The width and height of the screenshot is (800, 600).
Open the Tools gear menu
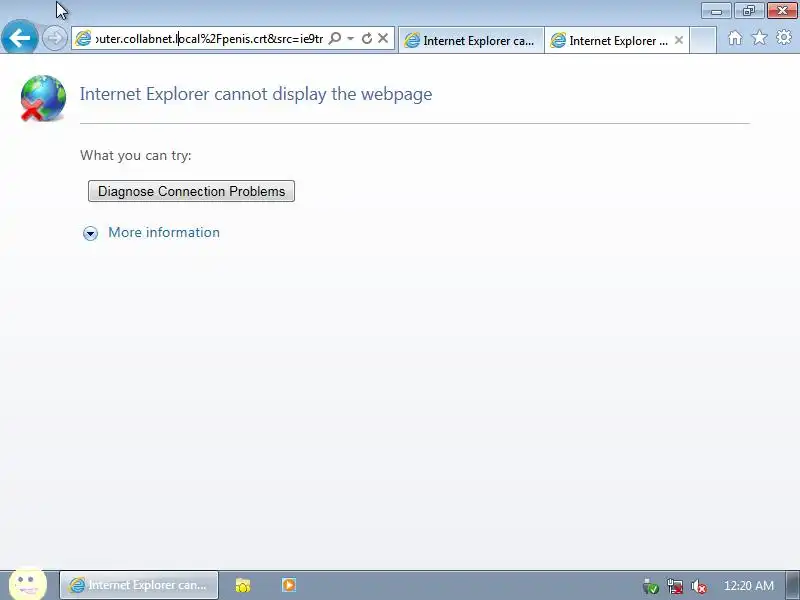pos(784,37)
